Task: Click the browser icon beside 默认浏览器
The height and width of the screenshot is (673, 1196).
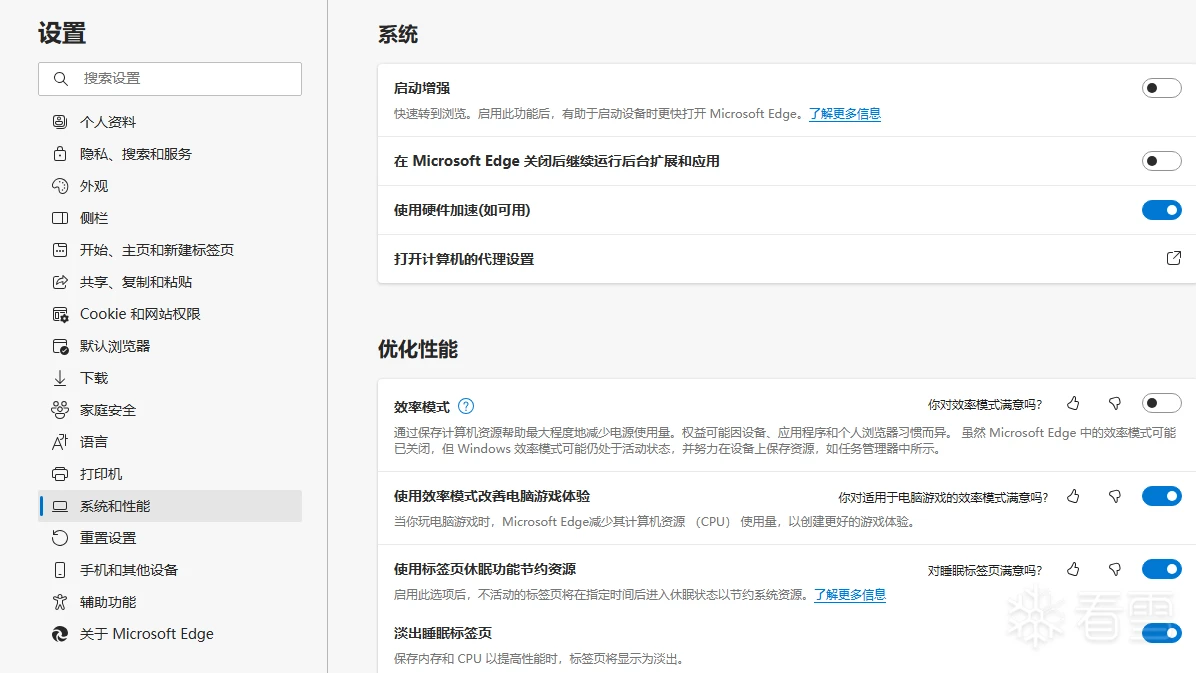Action: (59, 346)
